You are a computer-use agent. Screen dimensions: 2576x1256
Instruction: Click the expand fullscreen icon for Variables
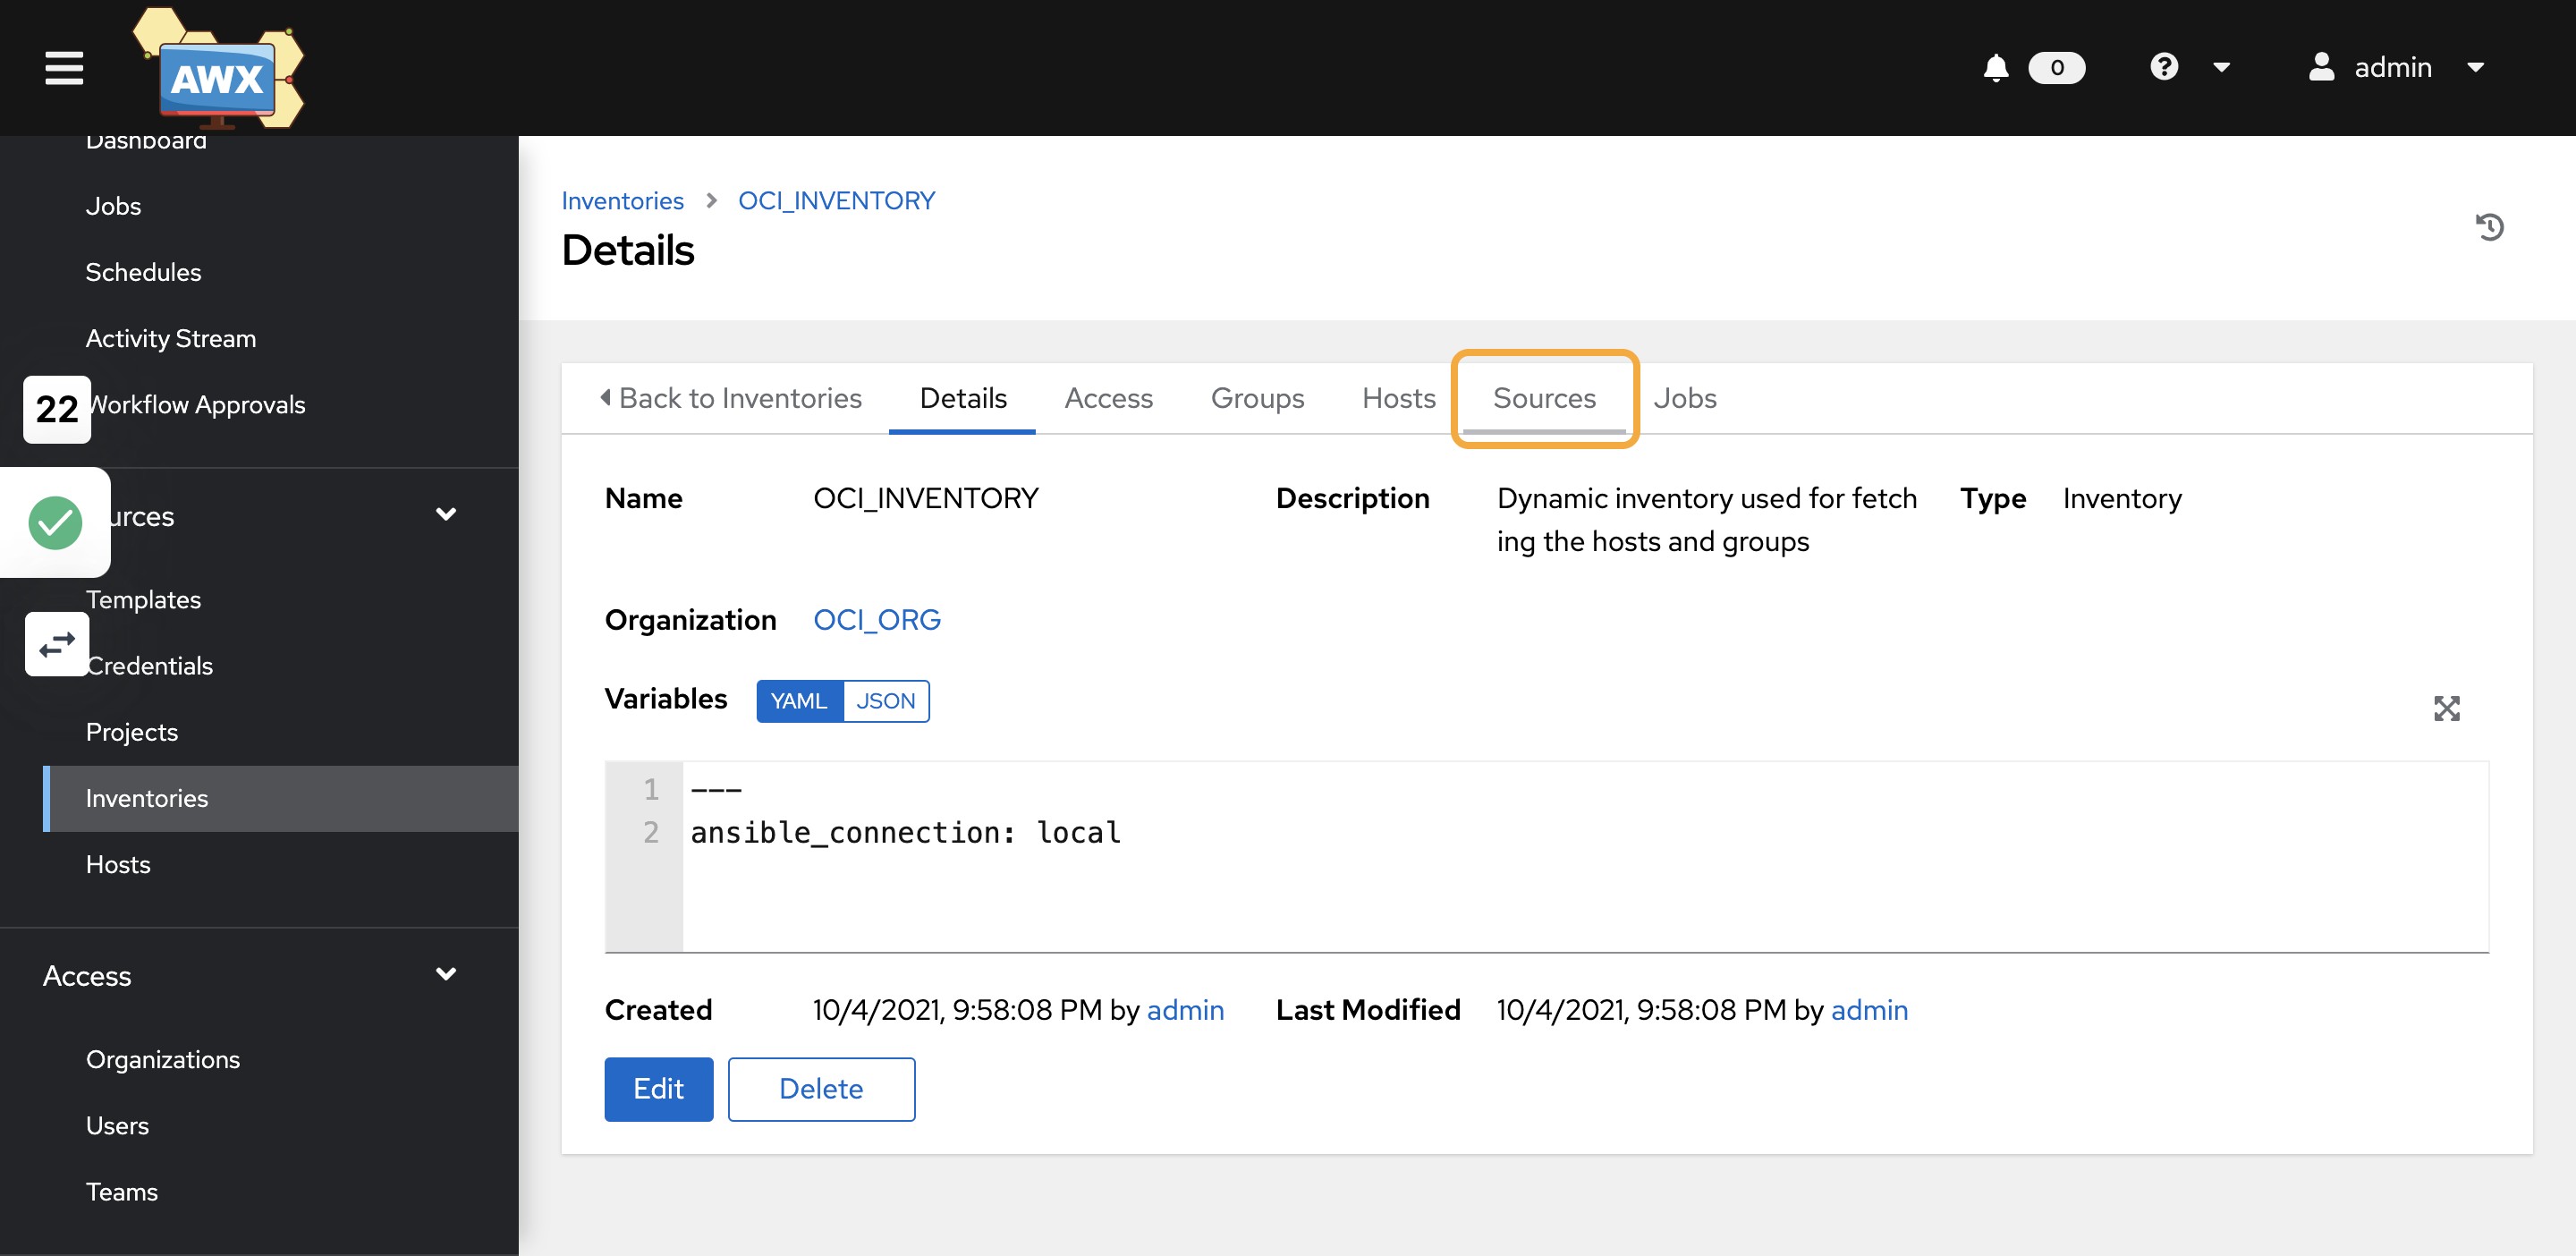point(2446,709)
